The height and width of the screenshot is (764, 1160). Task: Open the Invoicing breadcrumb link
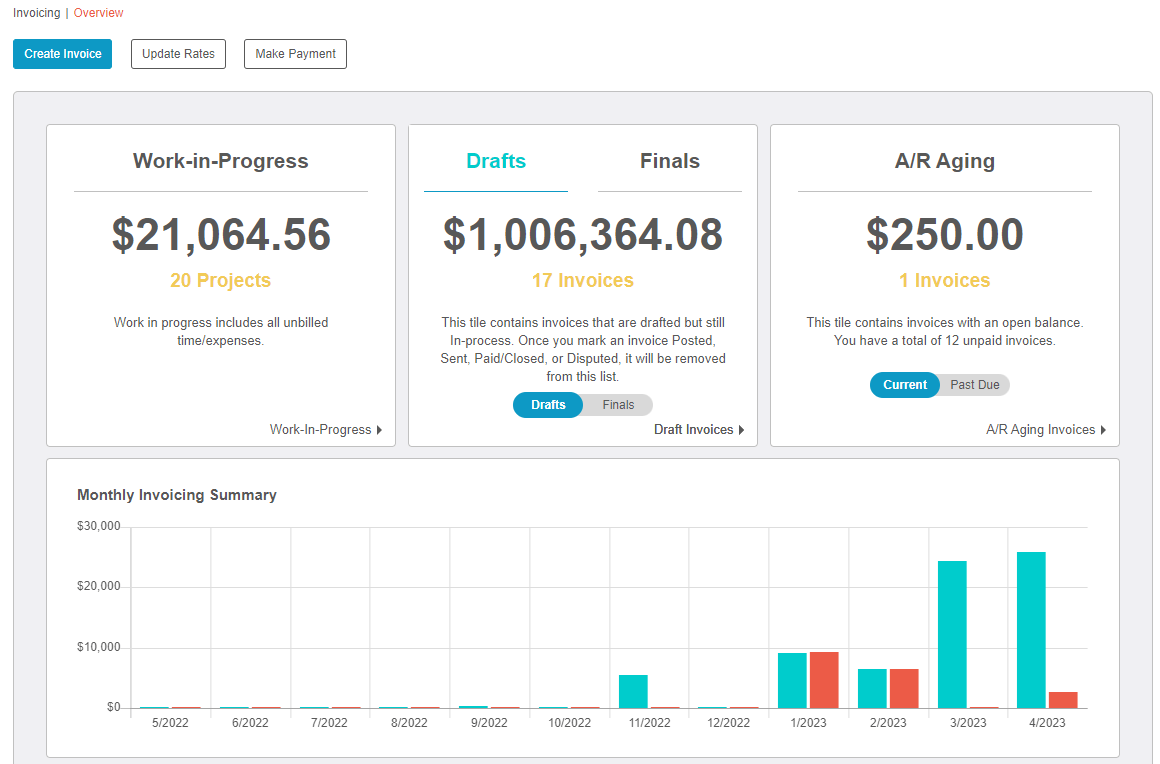(x=36, y=12)
